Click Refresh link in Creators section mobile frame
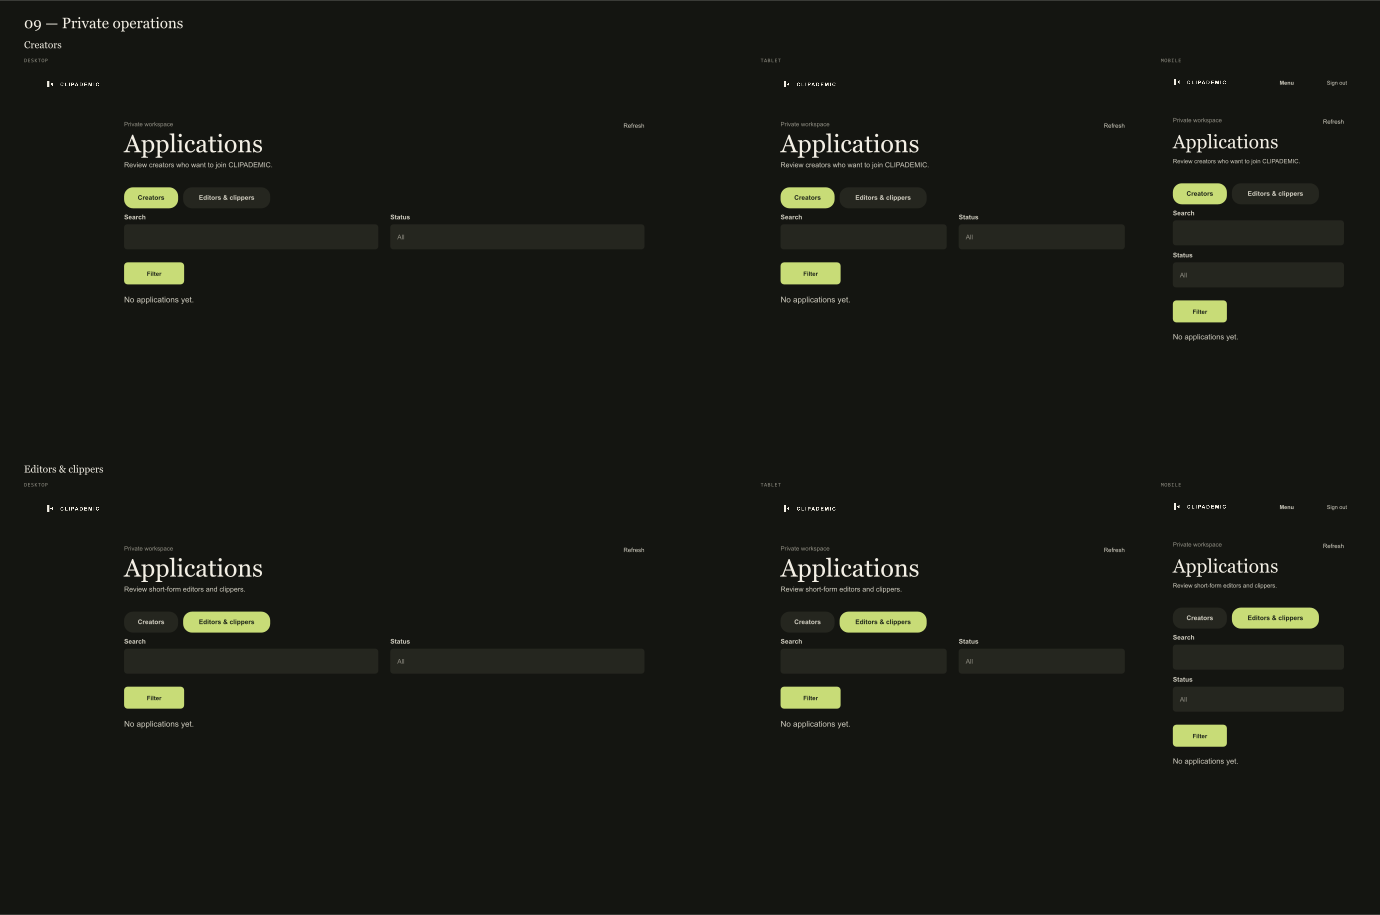This screenshot has width=1380, height=915. tap(1333, 122)
